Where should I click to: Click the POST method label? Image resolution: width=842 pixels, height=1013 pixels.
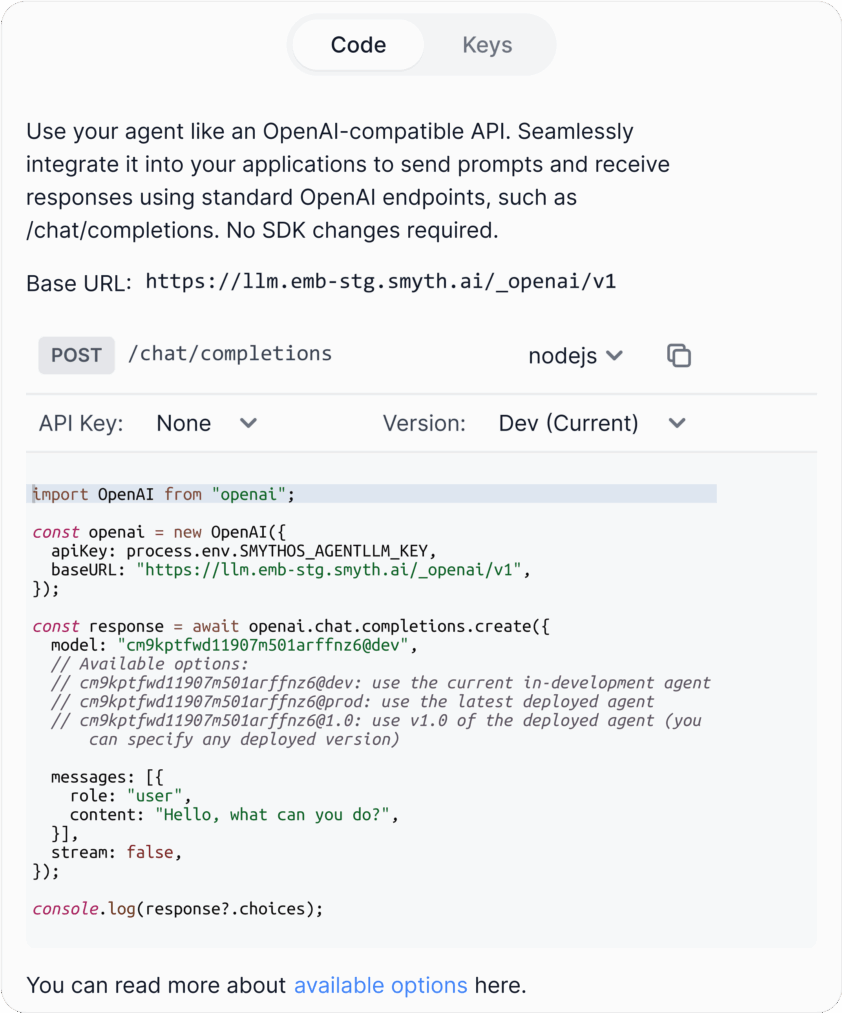(x=76, y=355)
